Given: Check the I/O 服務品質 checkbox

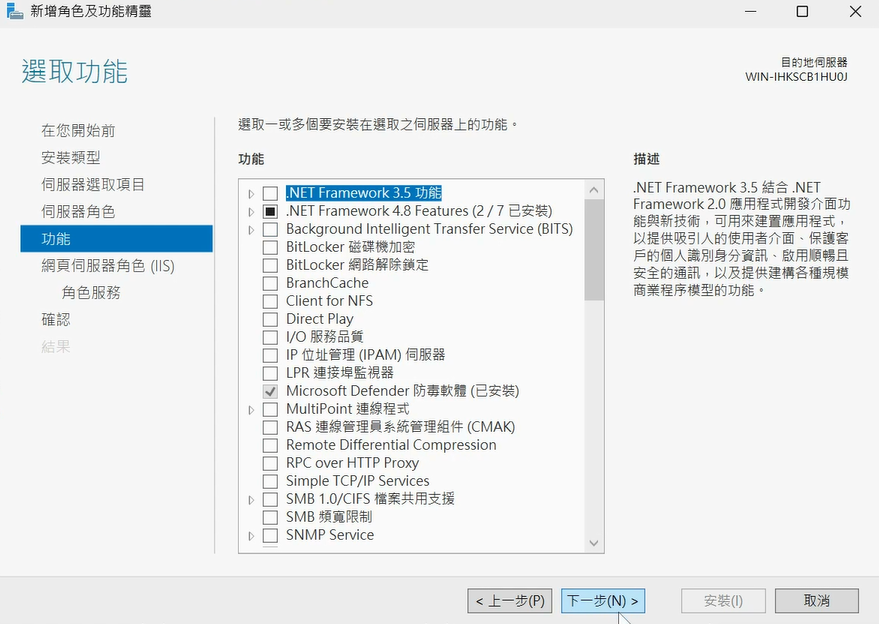Looking at the screenshot, I should coord(270,337).
